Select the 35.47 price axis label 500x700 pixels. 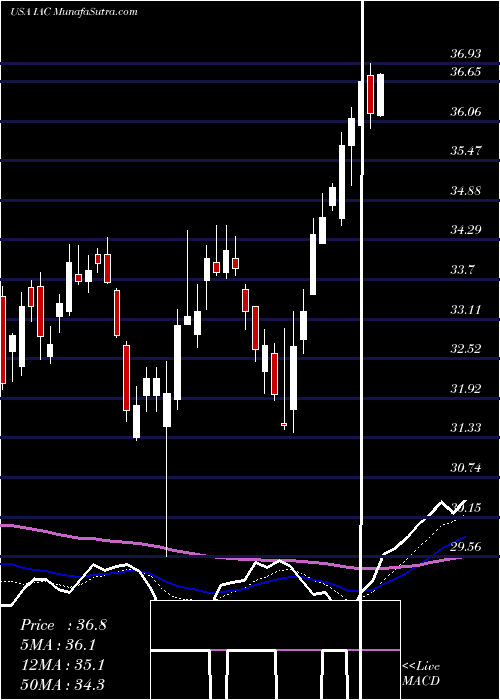(466, 151)
